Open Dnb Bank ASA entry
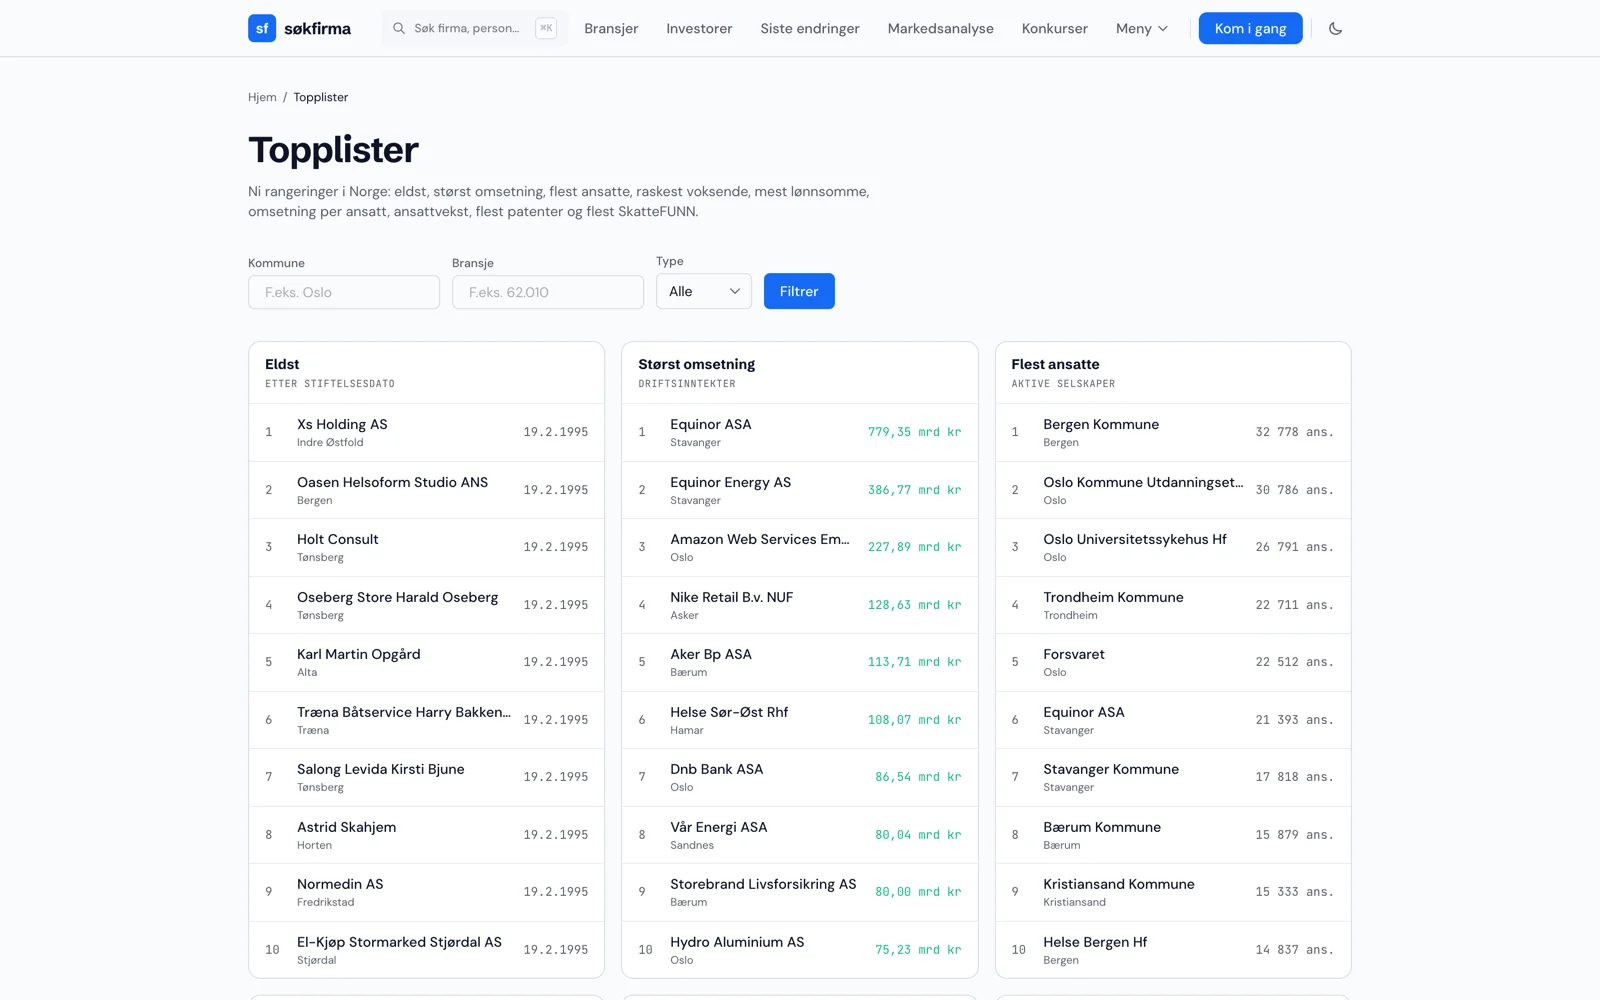Screen dimensions: 1600x1000 point(800,777)
